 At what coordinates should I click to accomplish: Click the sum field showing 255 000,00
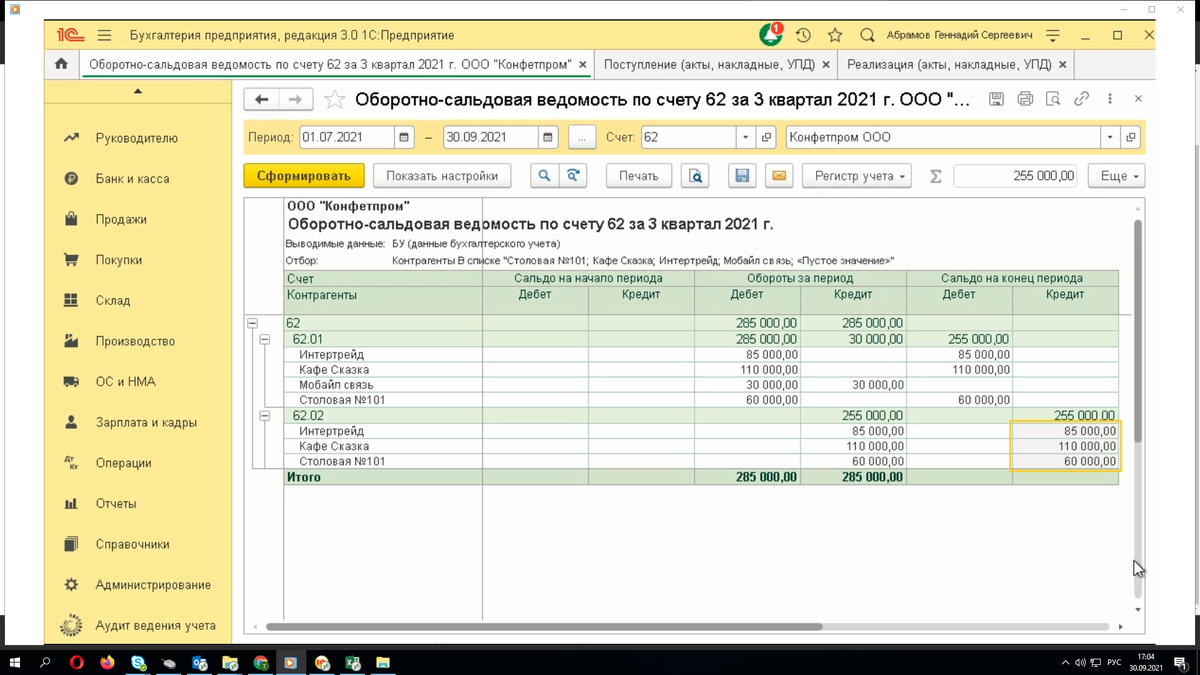tap(1015, 176)
